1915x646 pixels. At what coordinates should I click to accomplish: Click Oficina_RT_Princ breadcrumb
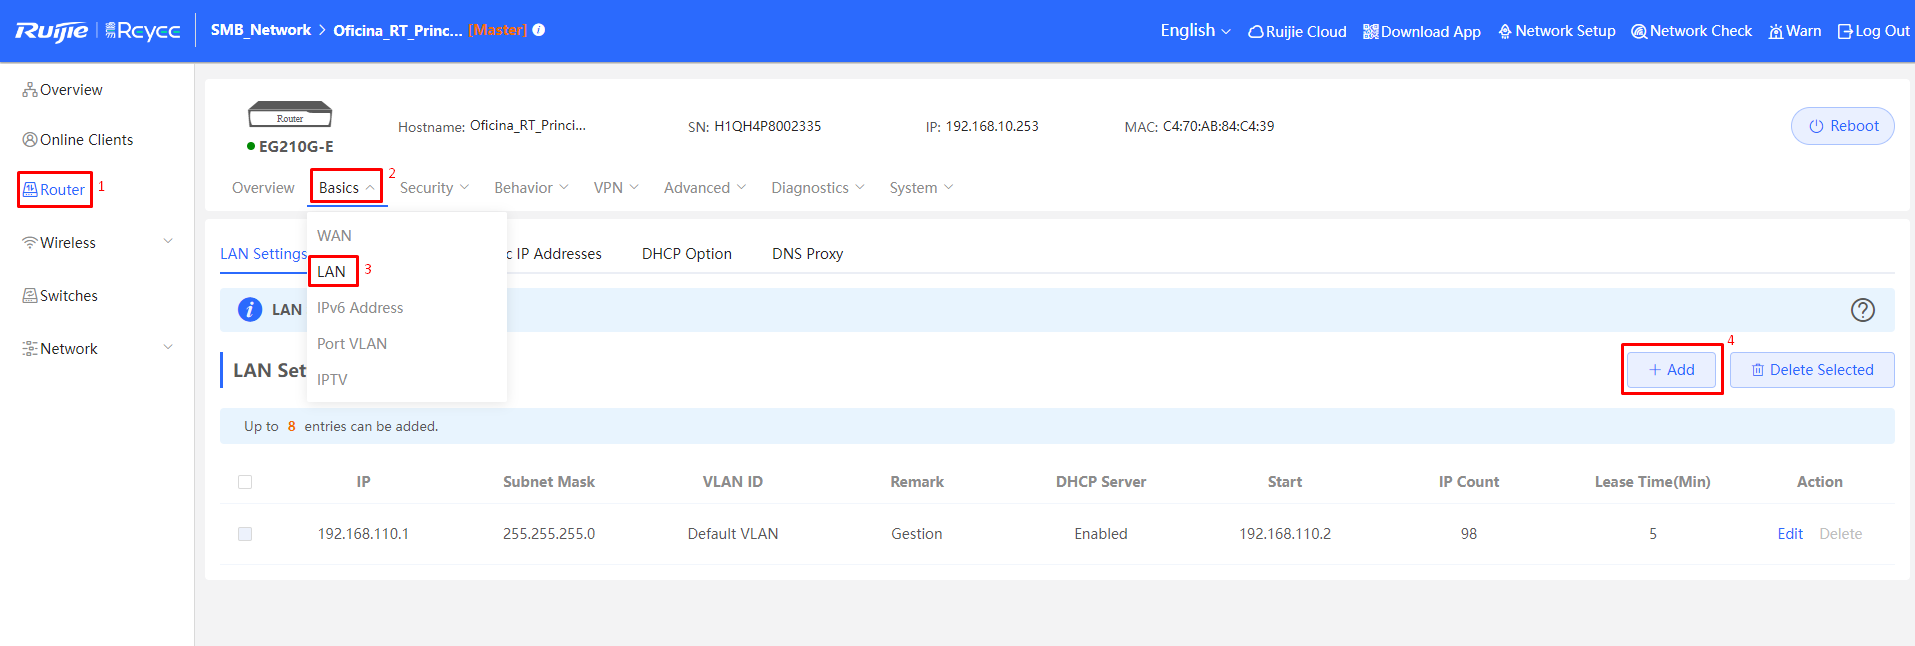[397, 30]
